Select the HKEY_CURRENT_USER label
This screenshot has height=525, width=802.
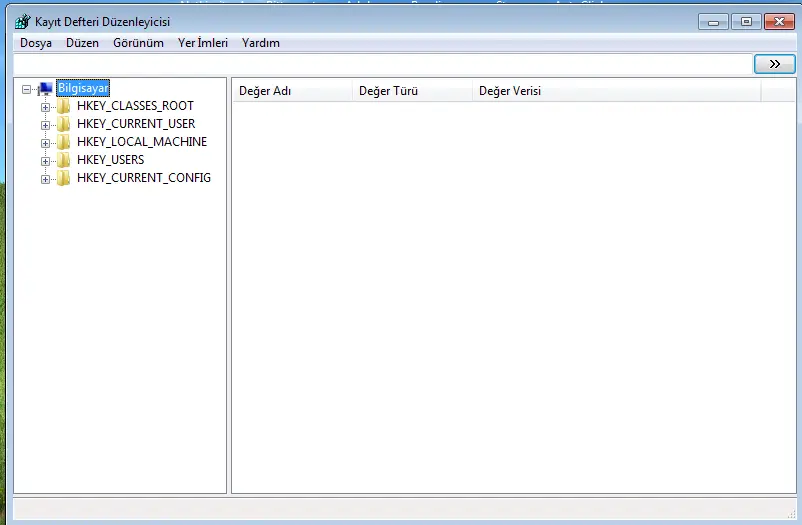pos(136,124)
